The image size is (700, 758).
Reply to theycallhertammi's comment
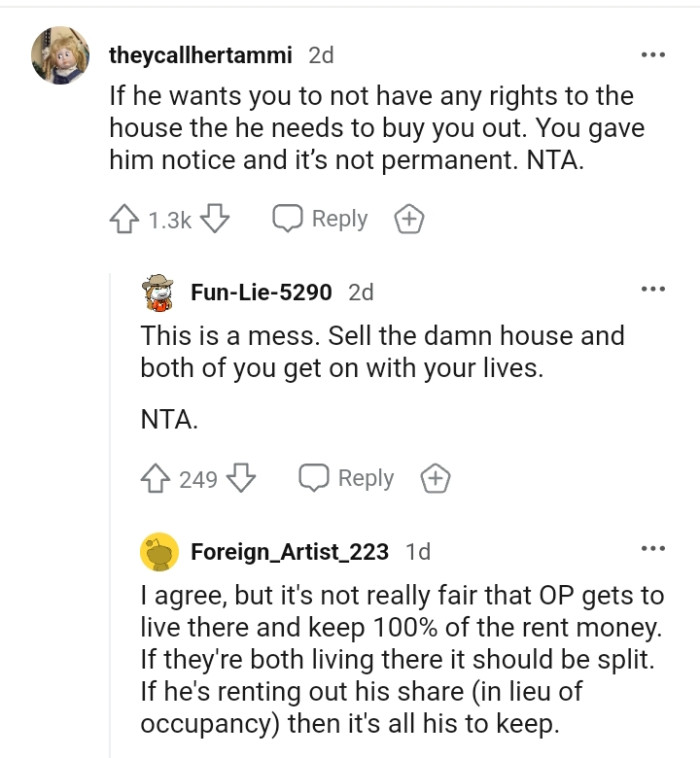[x=320, y=220]
